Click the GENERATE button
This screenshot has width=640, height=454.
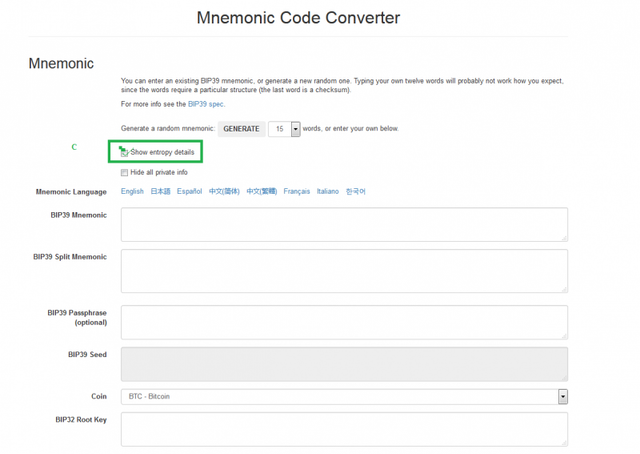click(241, 129)
